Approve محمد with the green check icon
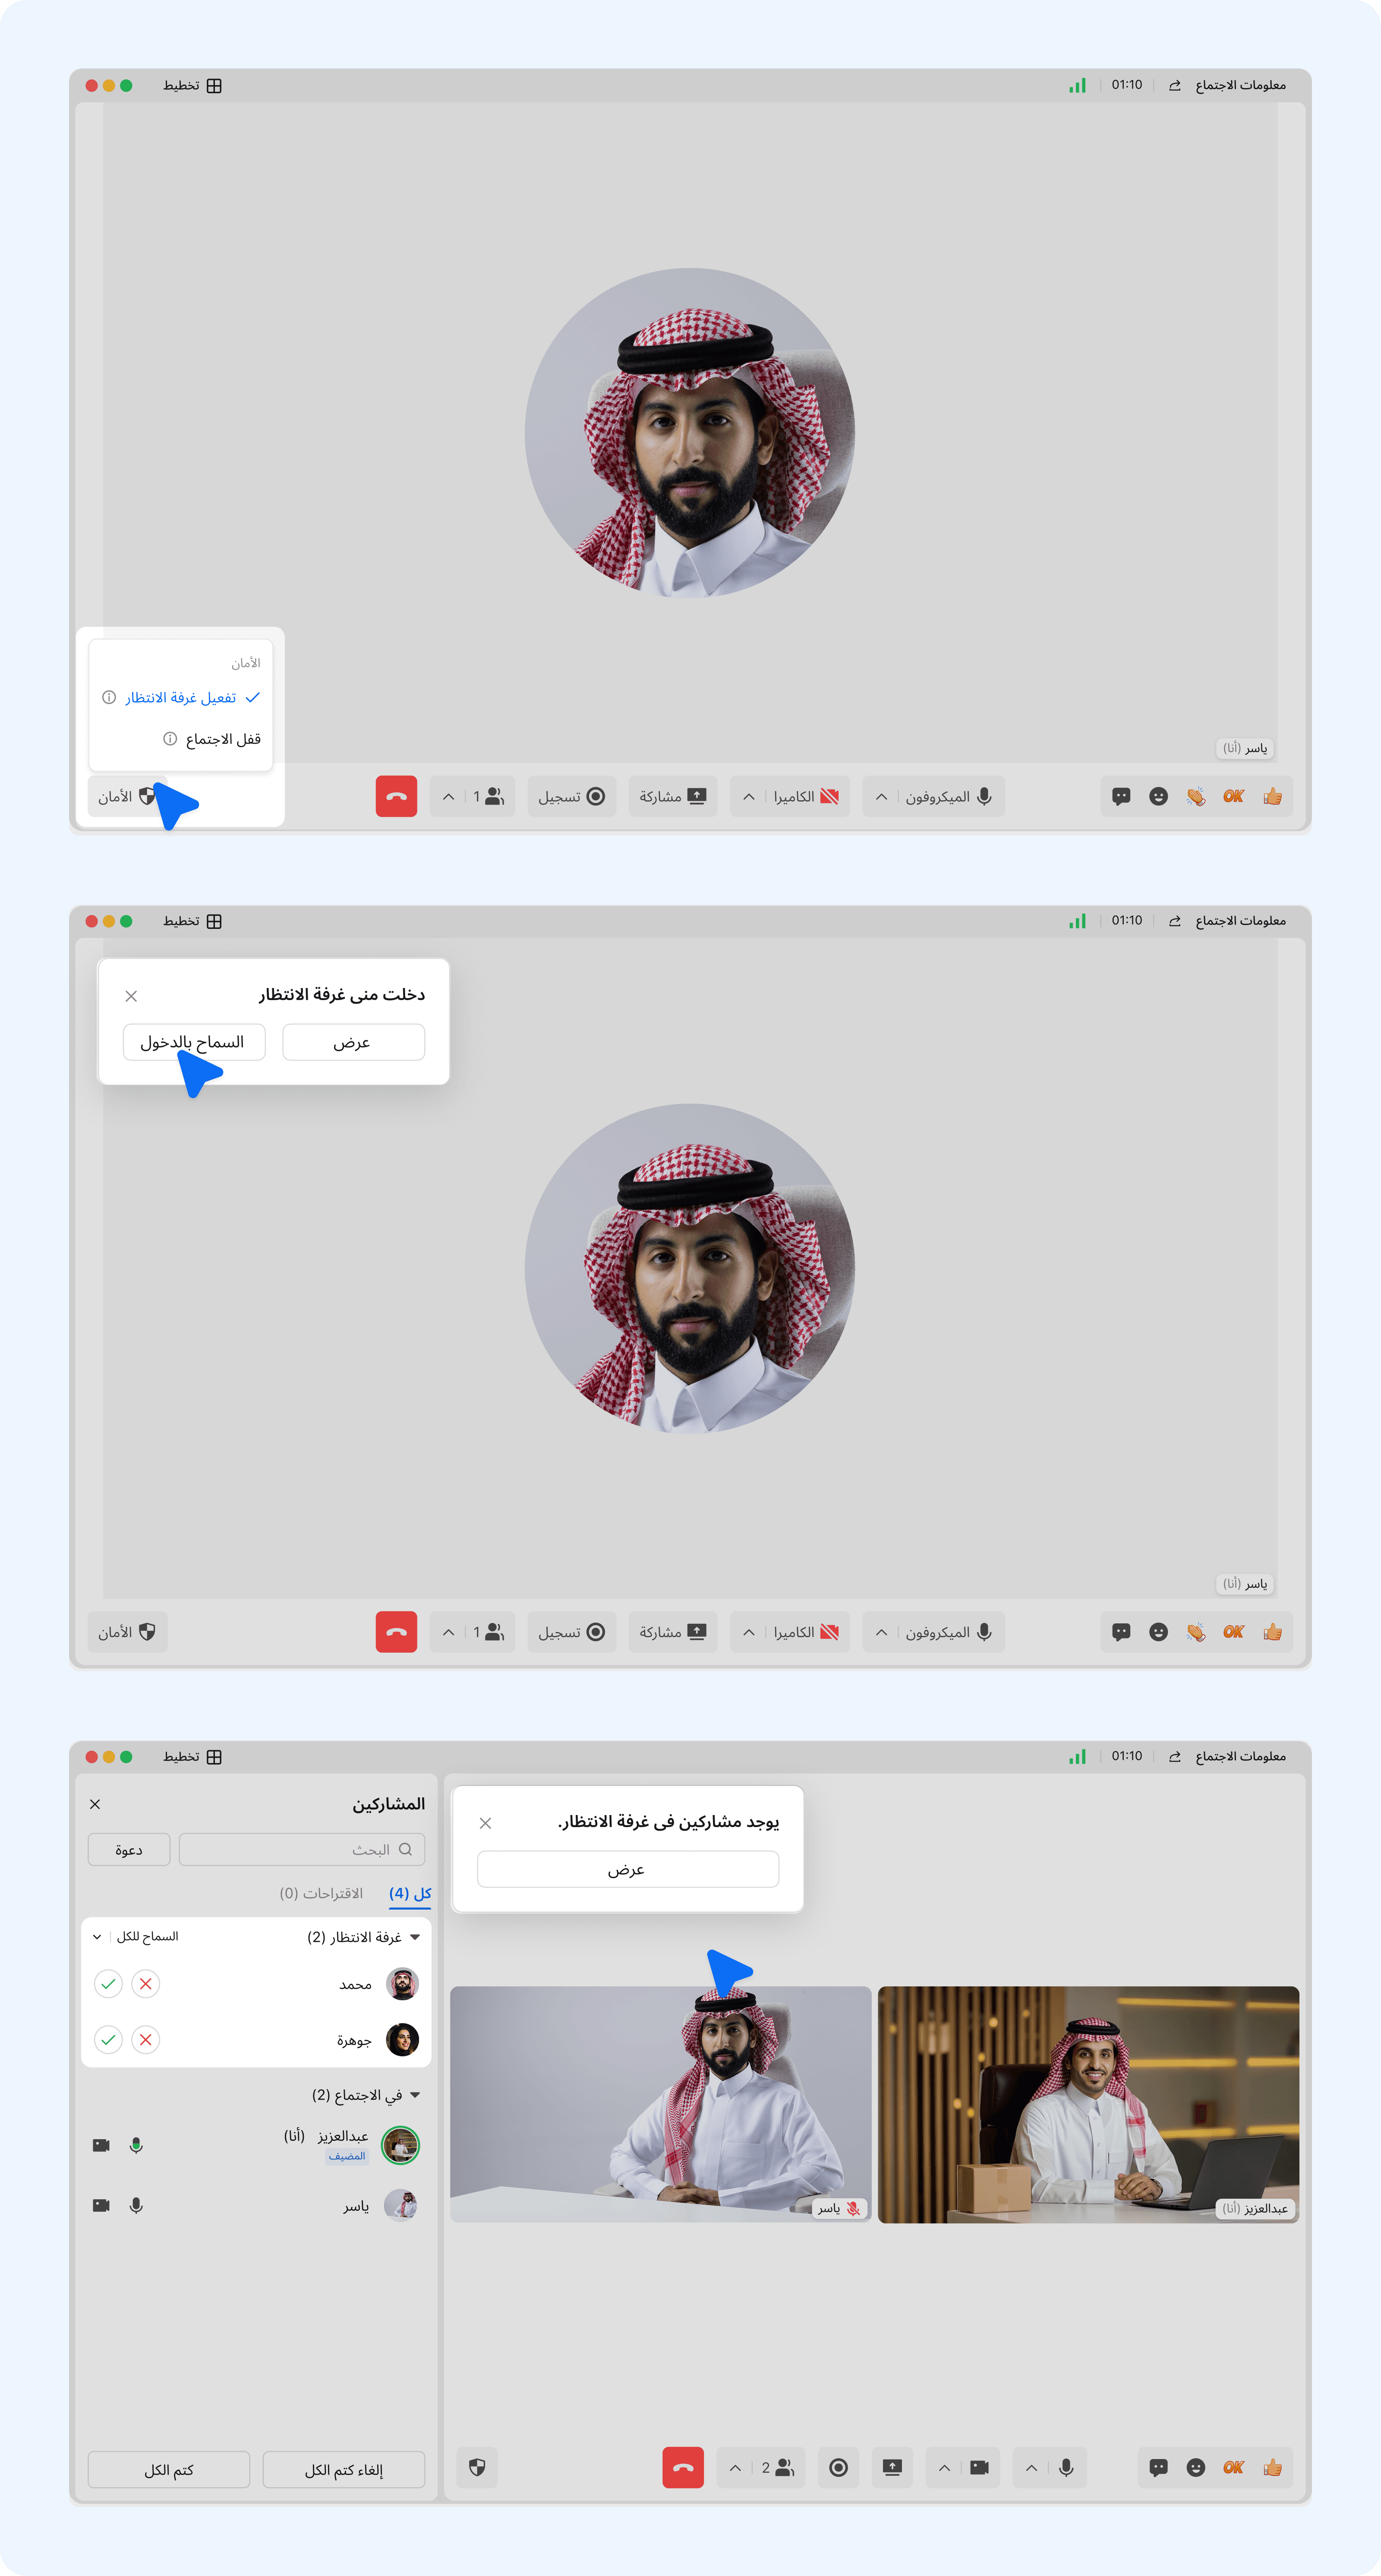The image size is (1381, 2576). point(108,1983)
